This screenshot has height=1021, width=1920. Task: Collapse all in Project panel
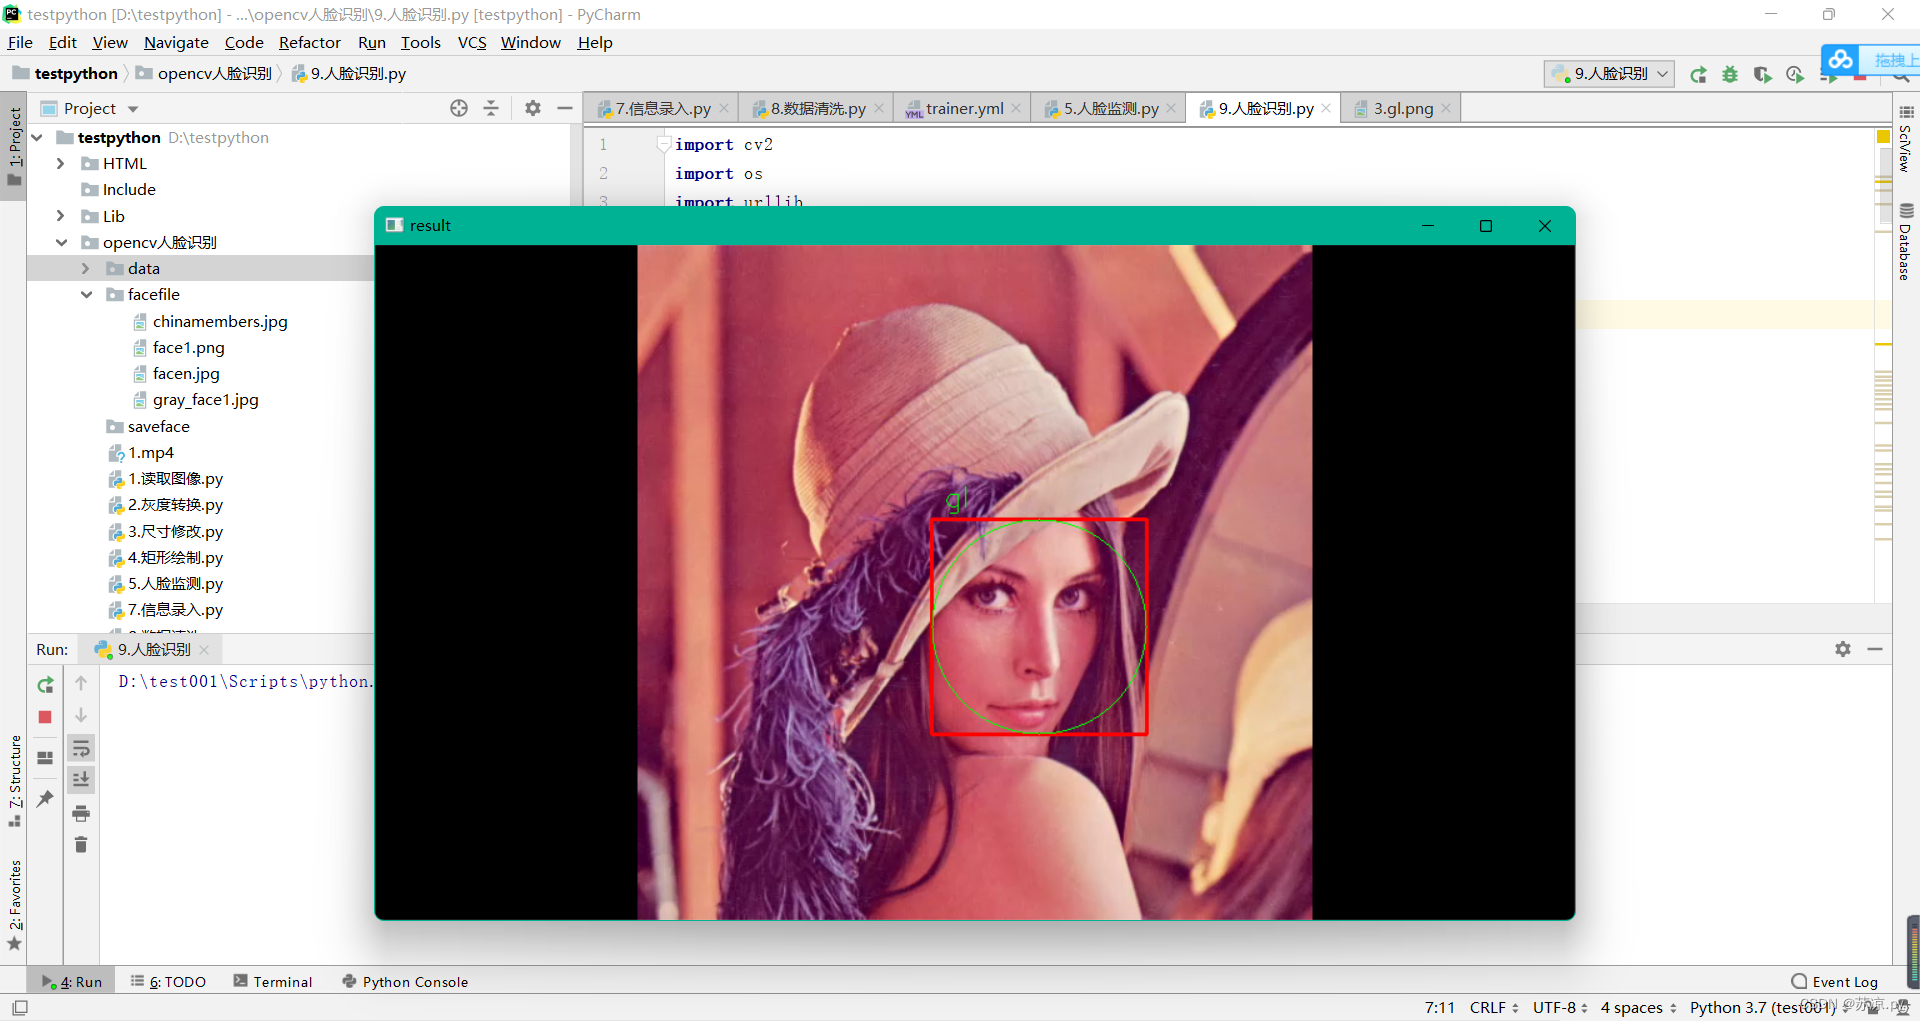[491, 108]
